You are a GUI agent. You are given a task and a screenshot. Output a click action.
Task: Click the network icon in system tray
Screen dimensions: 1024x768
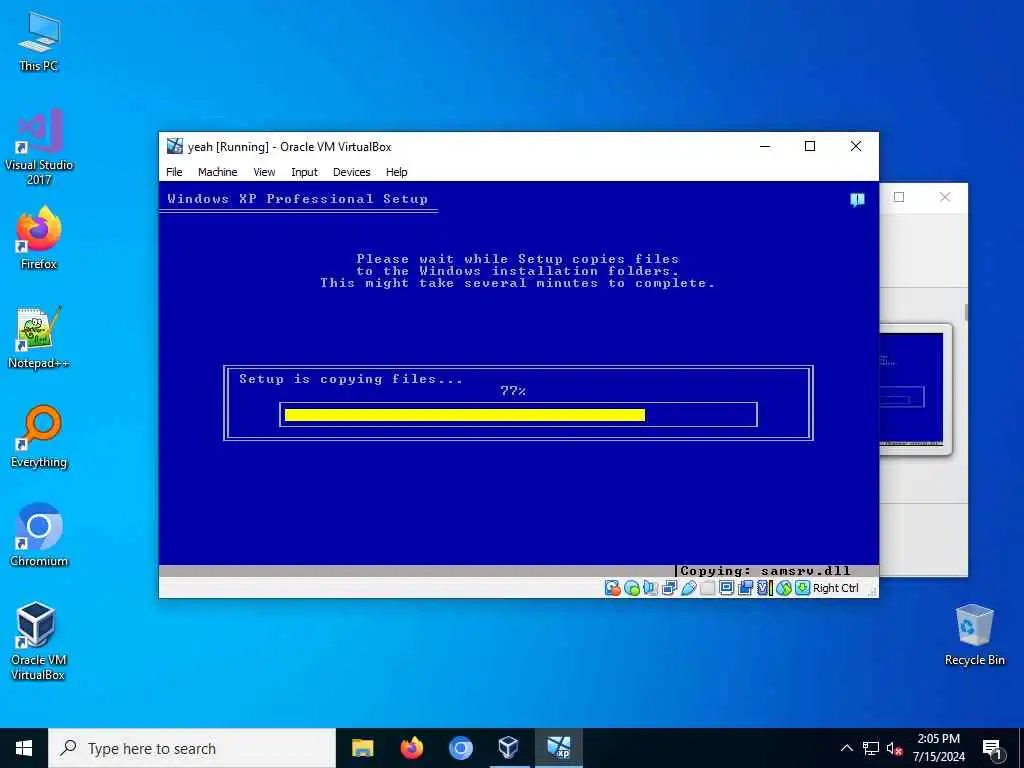[x=871, y=748]
